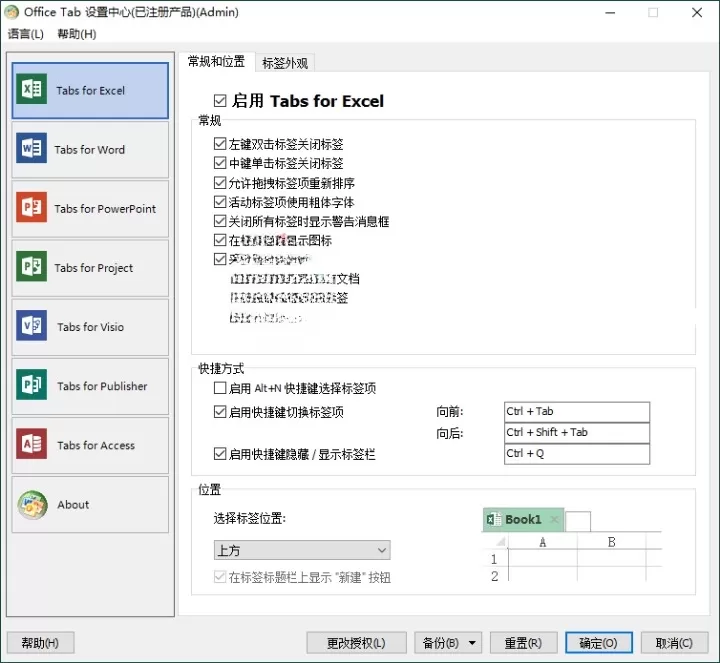Click the Ctrl + Q shortcut field

577,454
